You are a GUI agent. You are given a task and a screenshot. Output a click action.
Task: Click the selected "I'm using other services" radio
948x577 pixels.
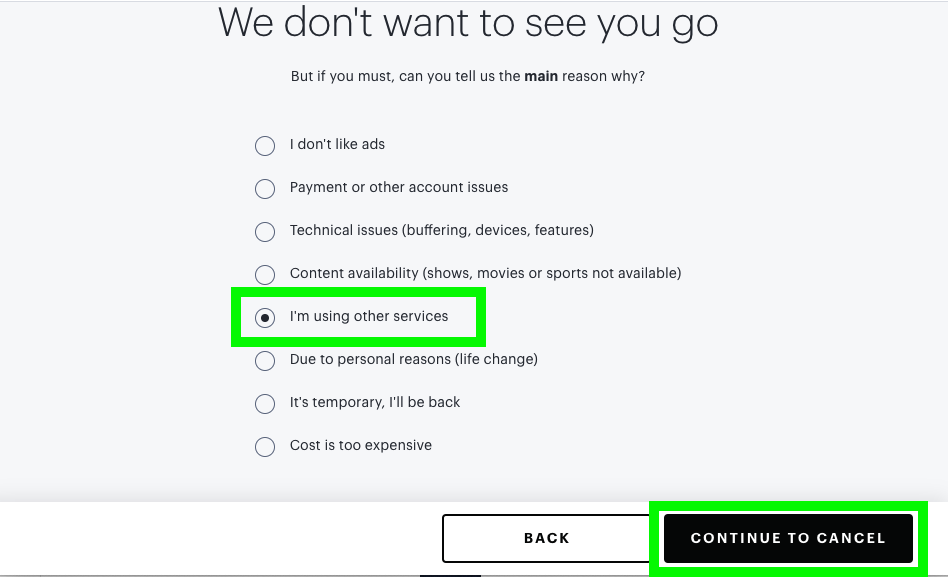click(265, 318)
